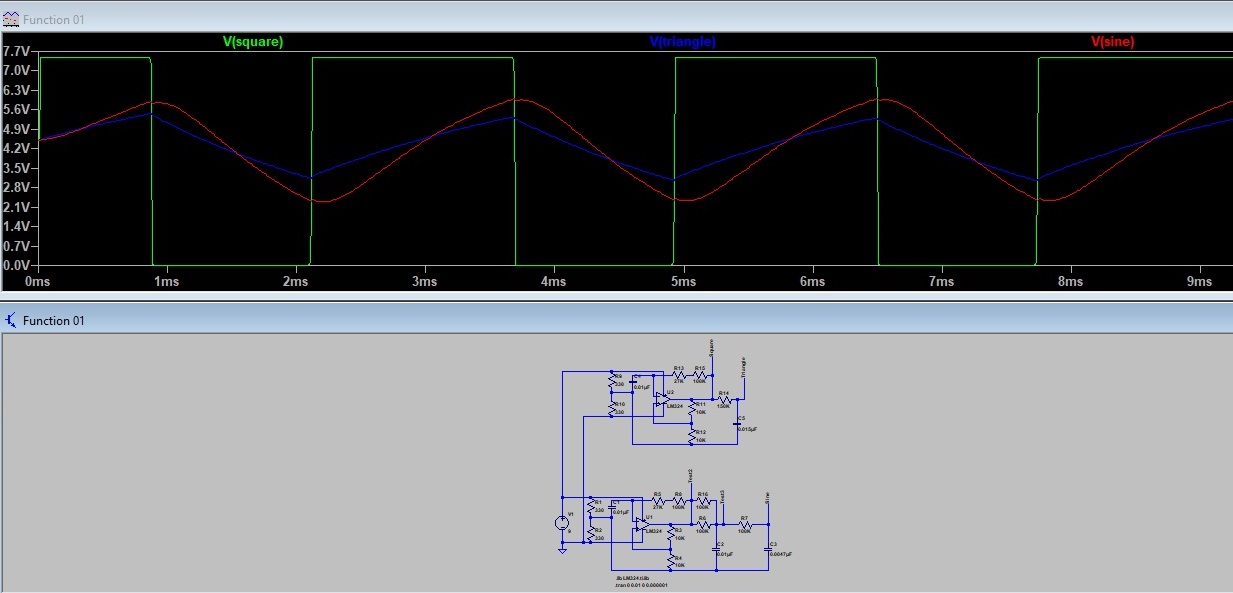
Task: Click the Sine net label in schematic
Action: (767, 497)
